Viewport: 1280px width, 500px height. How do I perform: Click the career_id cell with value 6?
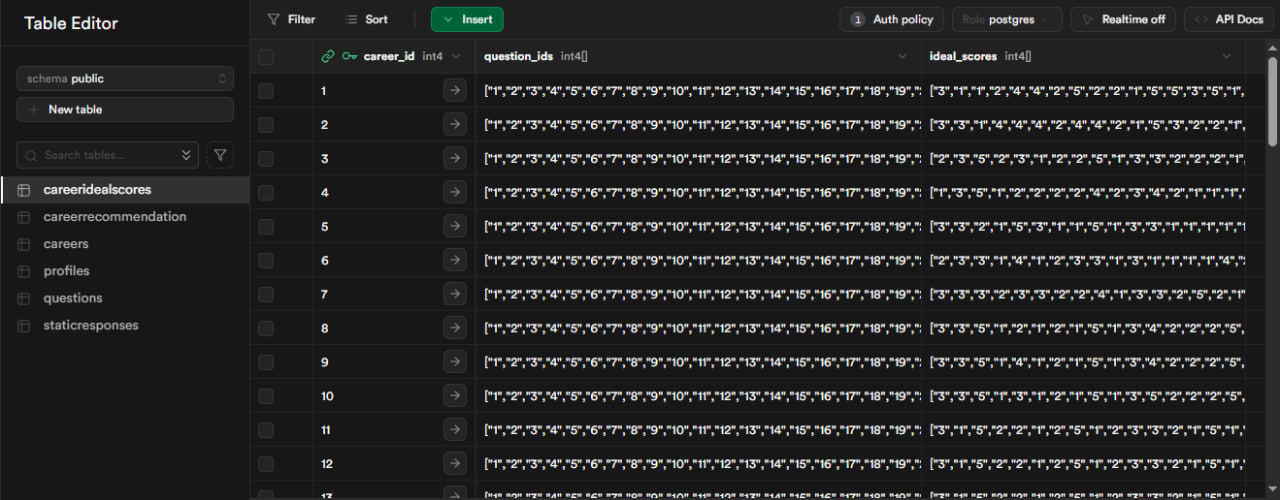(x=394, y=261)
